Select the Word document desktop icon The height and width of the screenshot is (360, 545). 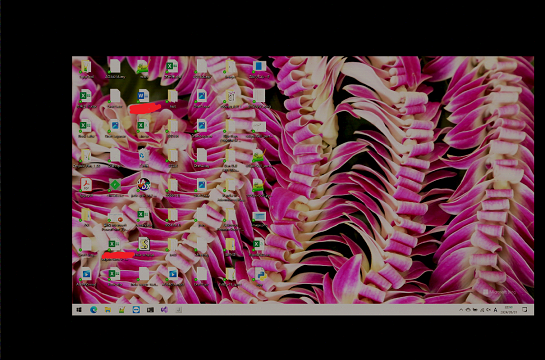click(x=143, y=96)
